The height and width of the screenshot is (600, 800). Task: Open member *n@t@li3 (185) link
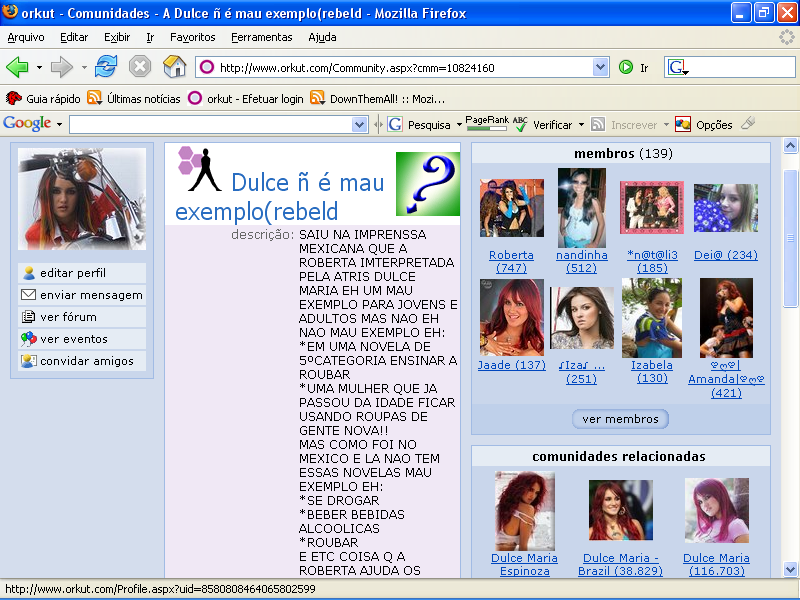[x=652, y=261]
